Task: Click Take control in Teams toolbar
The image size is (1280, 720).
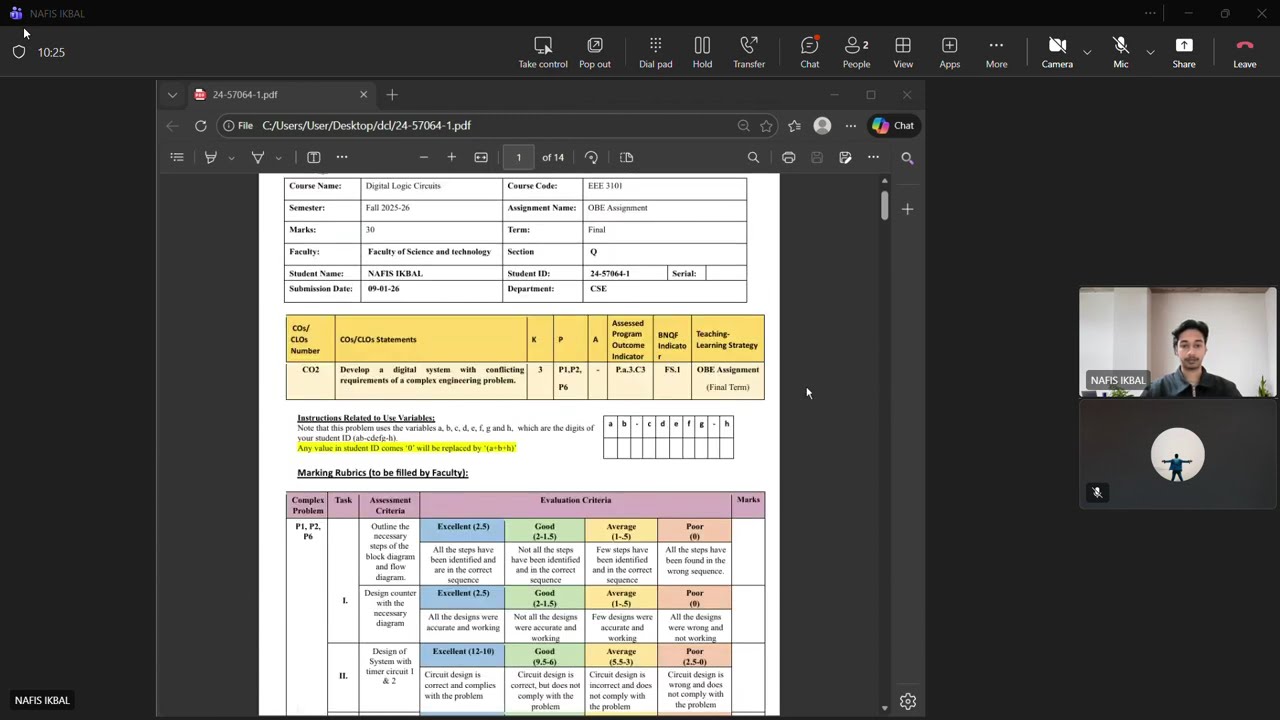Action: (543, 53)
